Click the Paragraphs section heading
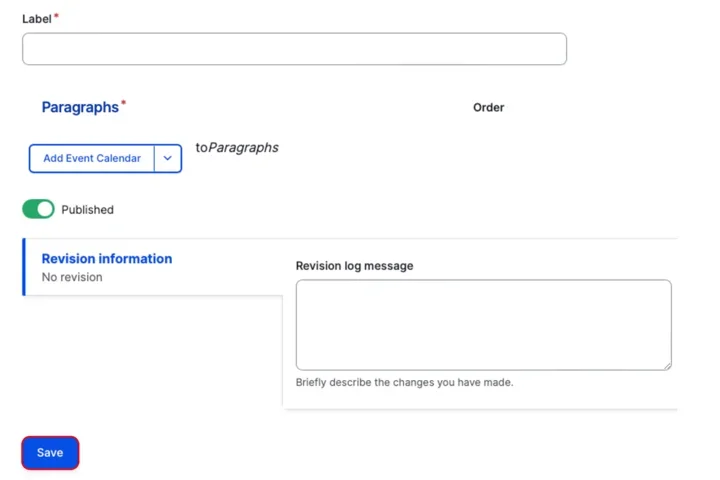 click(x=80, y=107)
